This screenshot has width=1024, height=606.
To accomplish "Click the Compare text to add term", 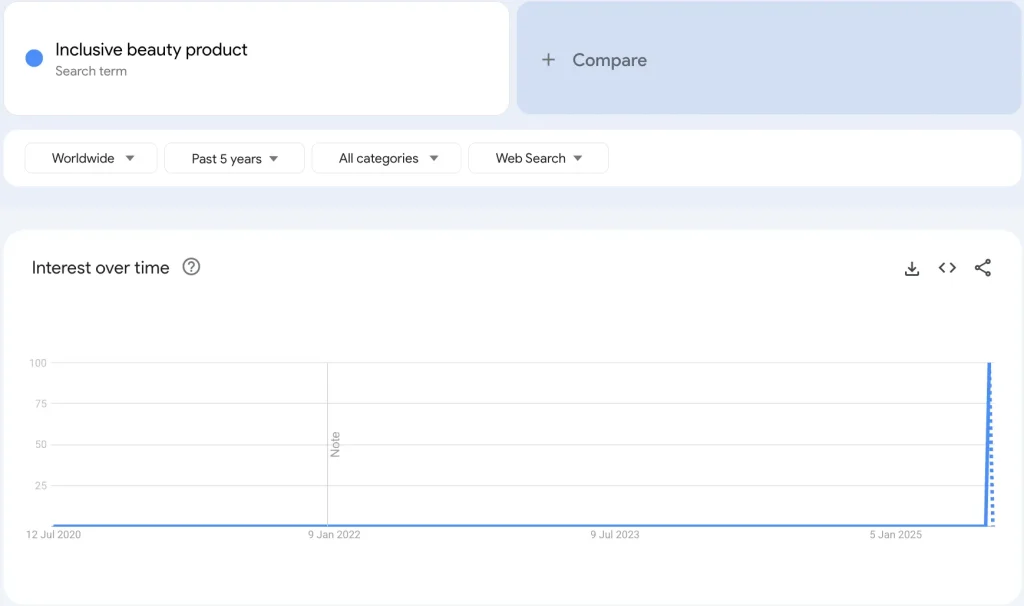I will click(609, 60).
